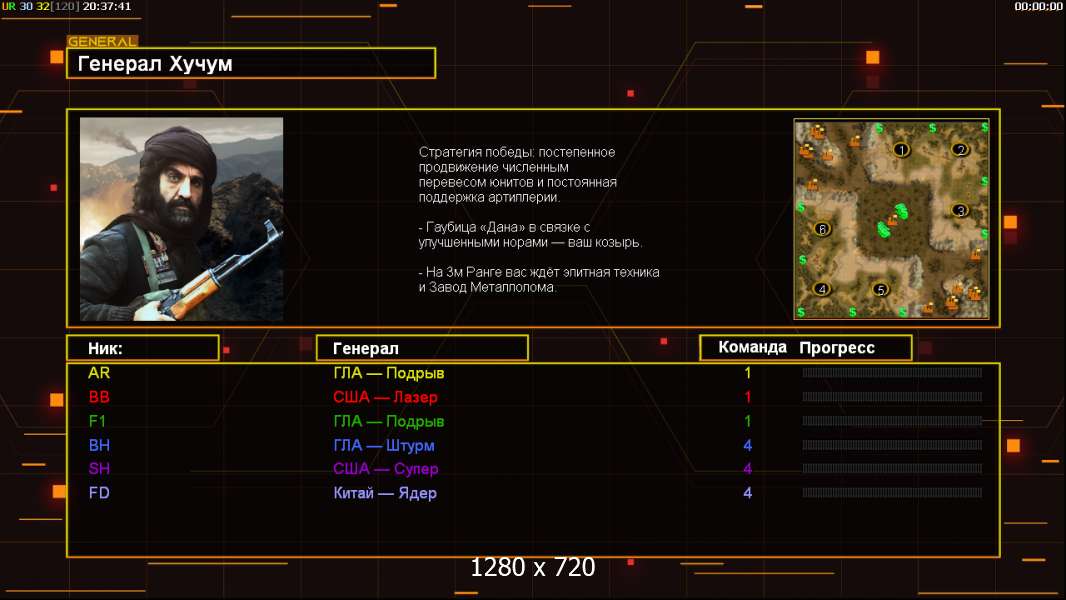Click the desert map preview image
This screenshot has width=1066, height=600.
click(891, 219)
